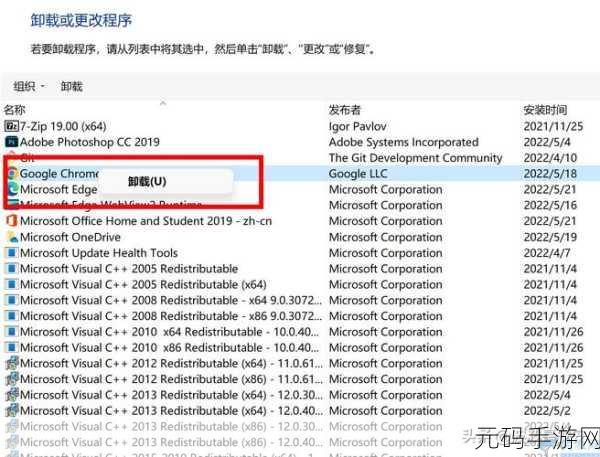Click icon for Visual C++ 2008 Redistributable x86
This screenshot has height=457, width=600.
(x=11, y=316)
